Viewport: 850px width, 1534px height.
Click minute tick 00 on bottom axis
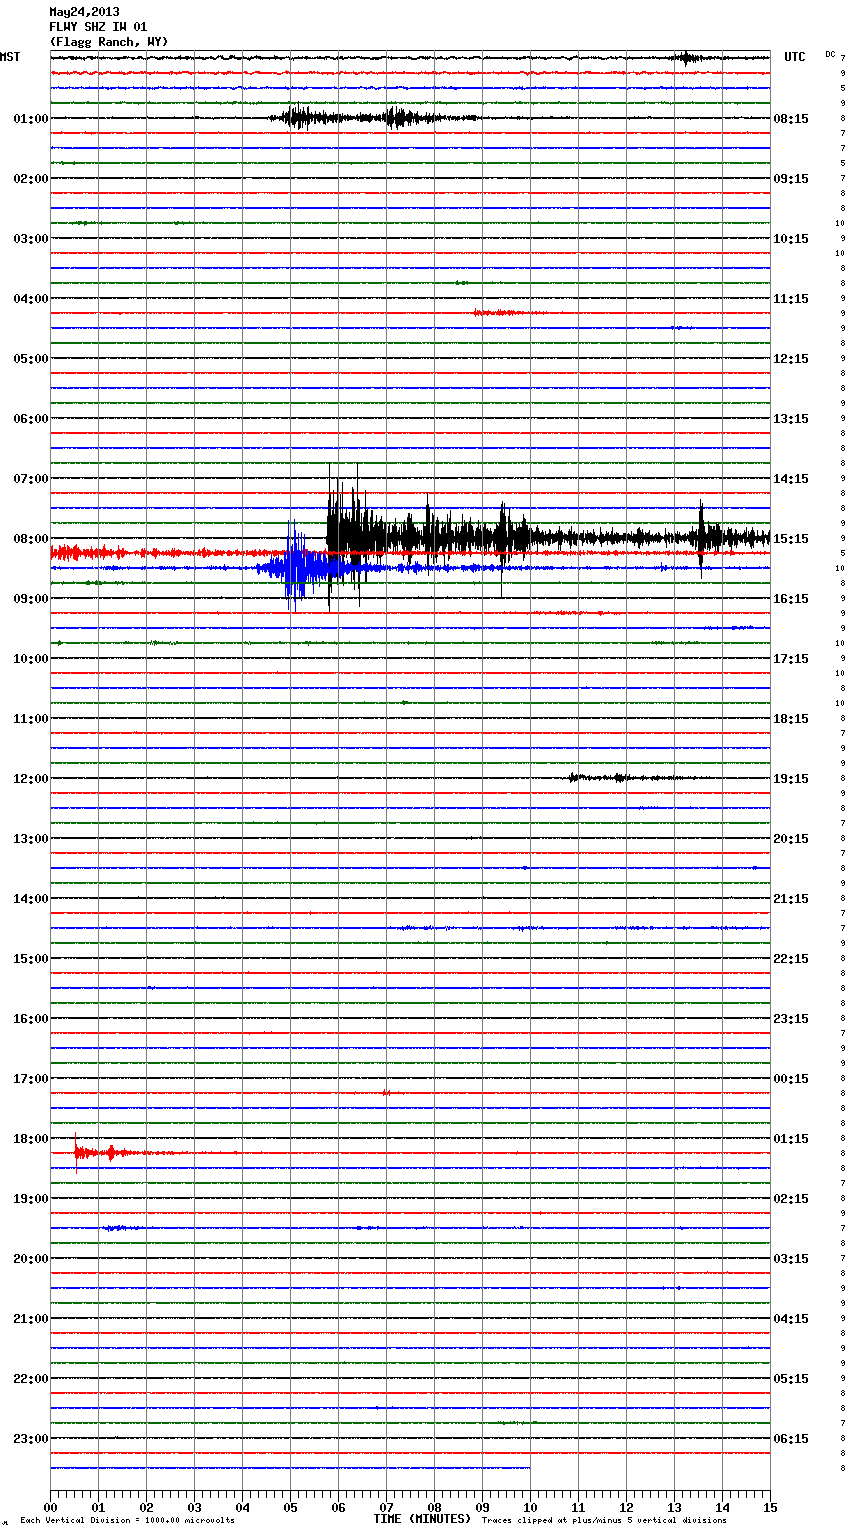(x=50, y=1508)
